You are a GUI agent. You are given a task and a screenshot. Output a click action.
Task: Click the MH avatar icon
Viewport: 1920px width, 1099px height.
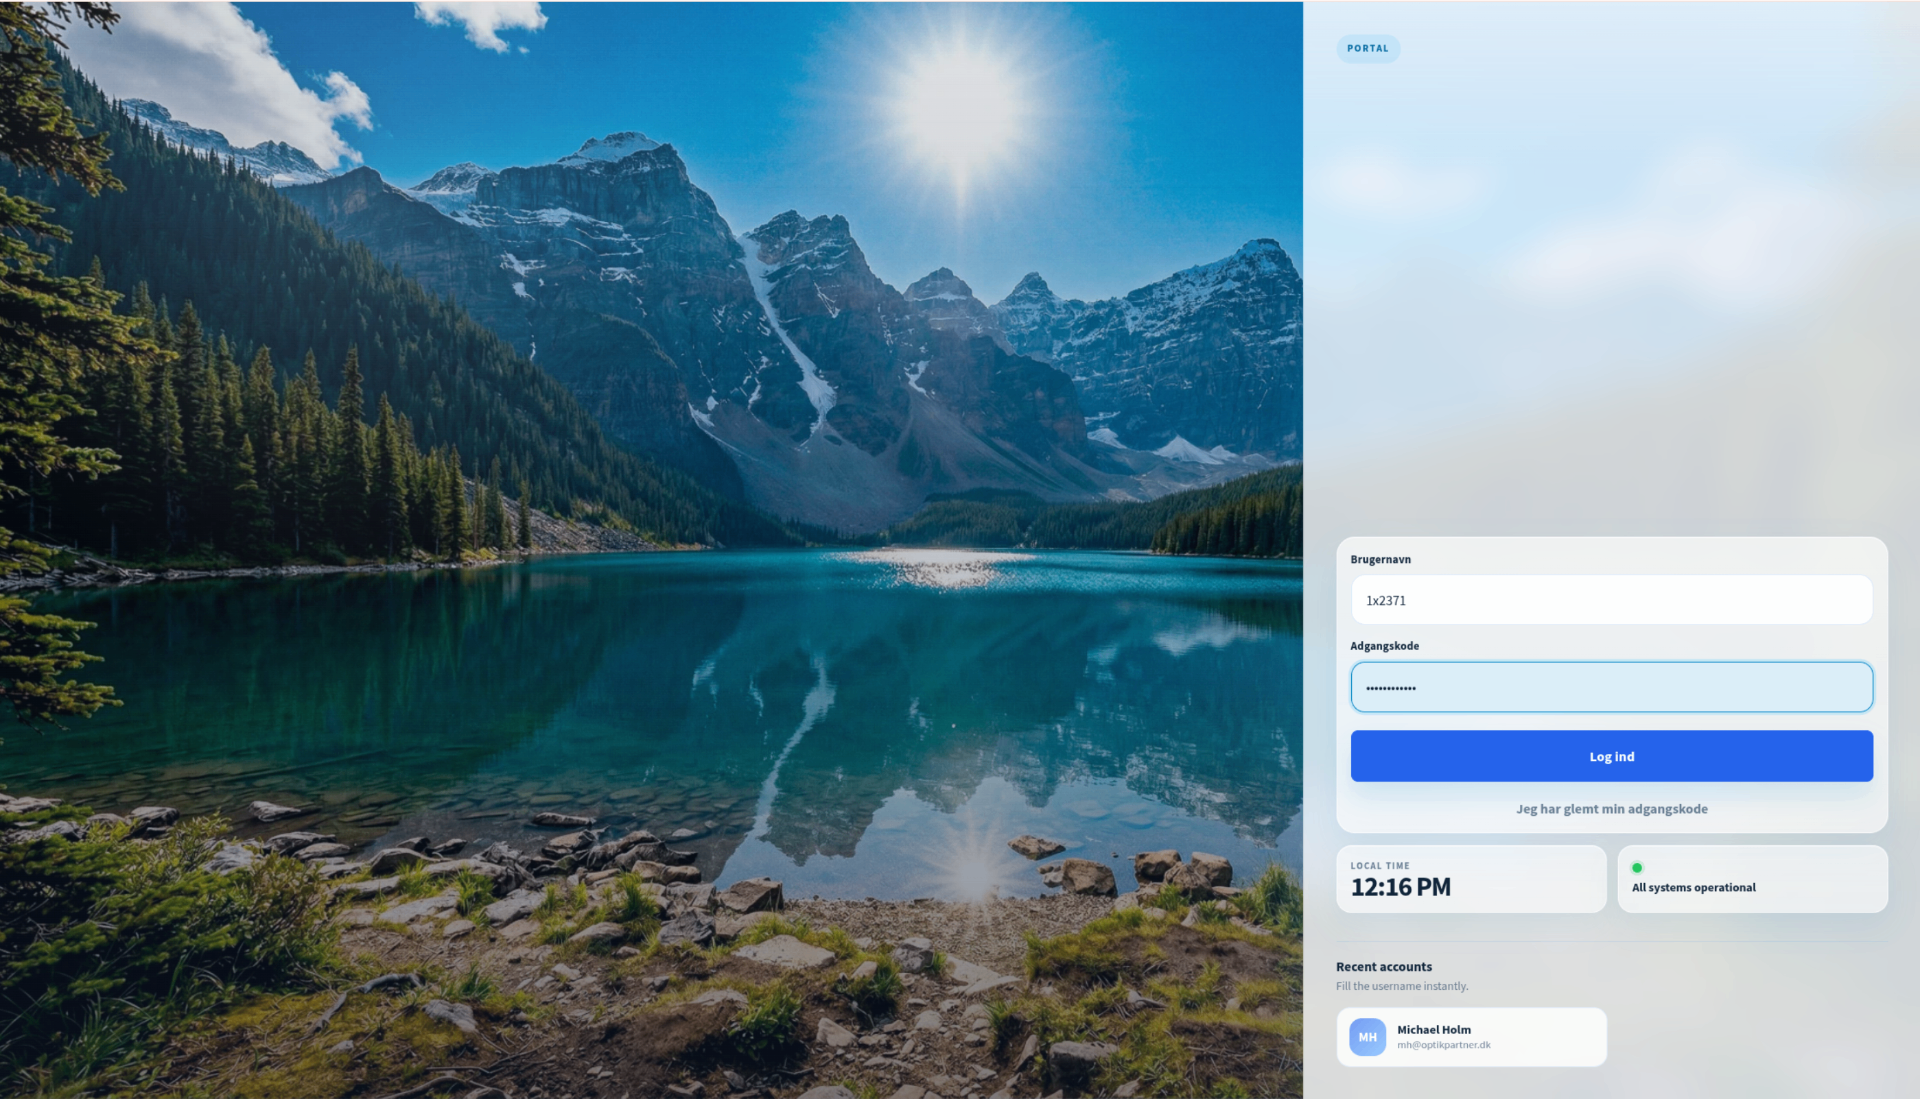1367,1037
